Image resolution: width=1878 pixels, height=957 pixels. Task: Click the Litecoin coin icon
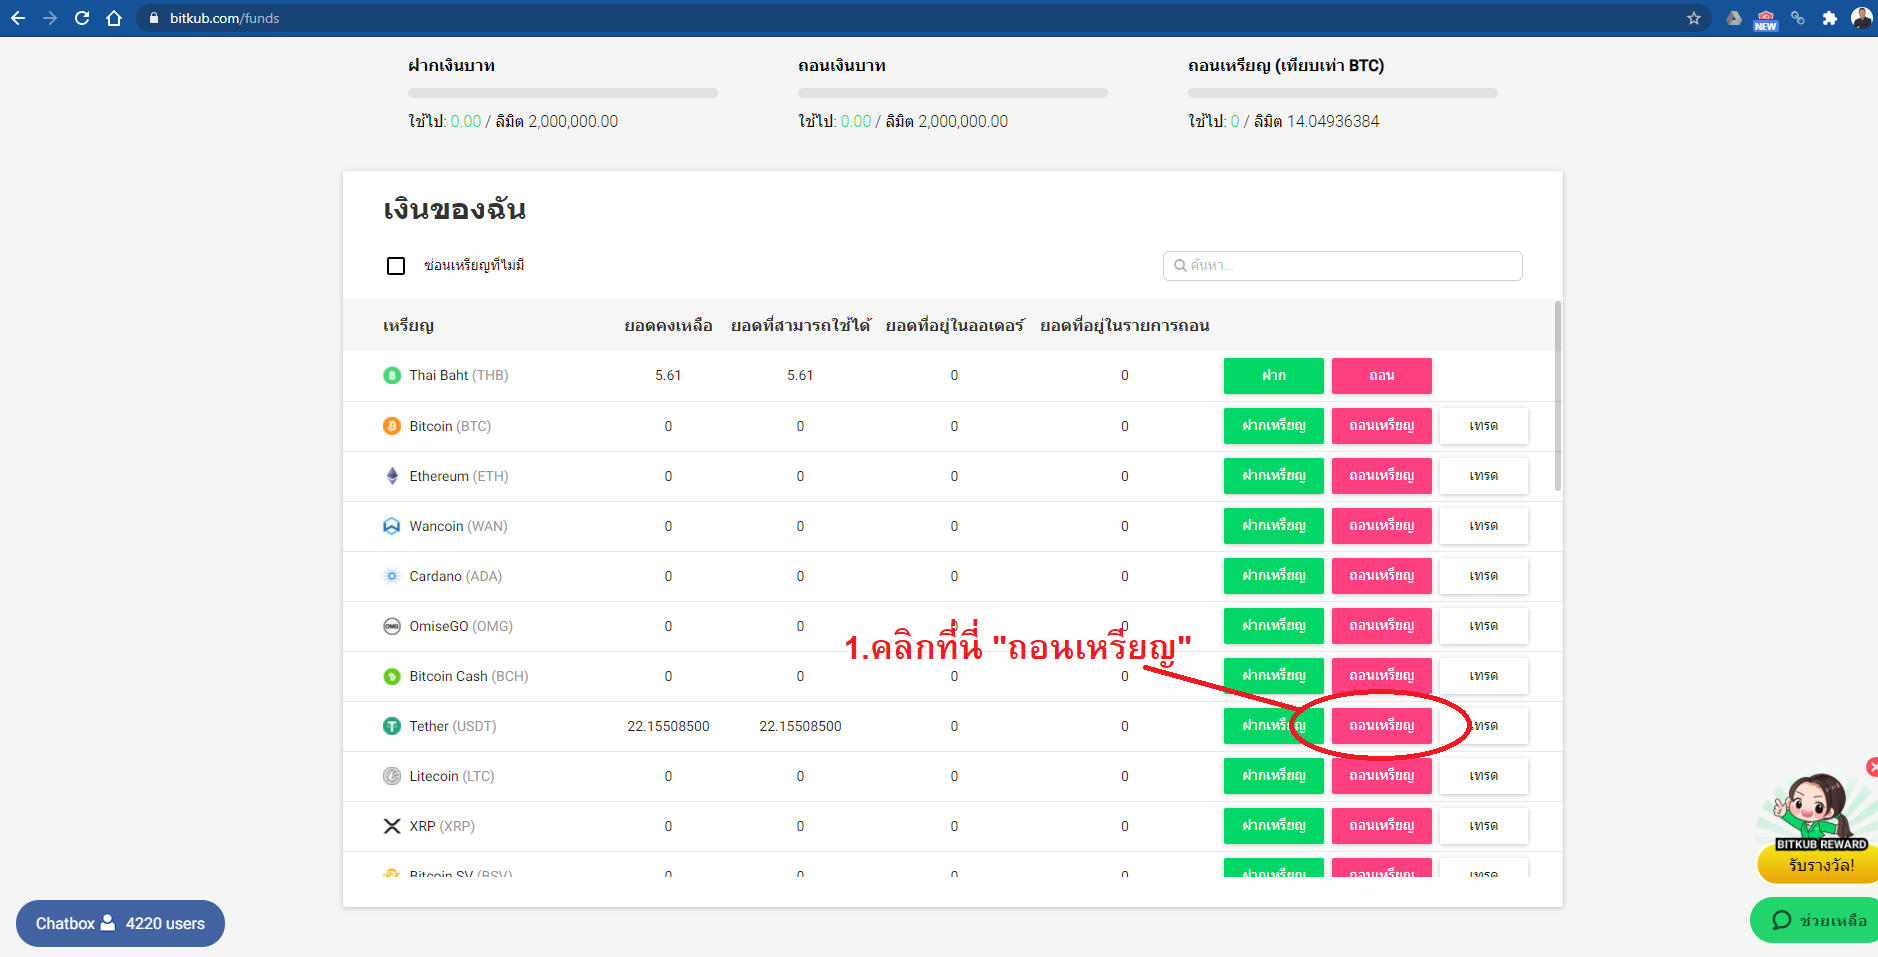[392, 776]
